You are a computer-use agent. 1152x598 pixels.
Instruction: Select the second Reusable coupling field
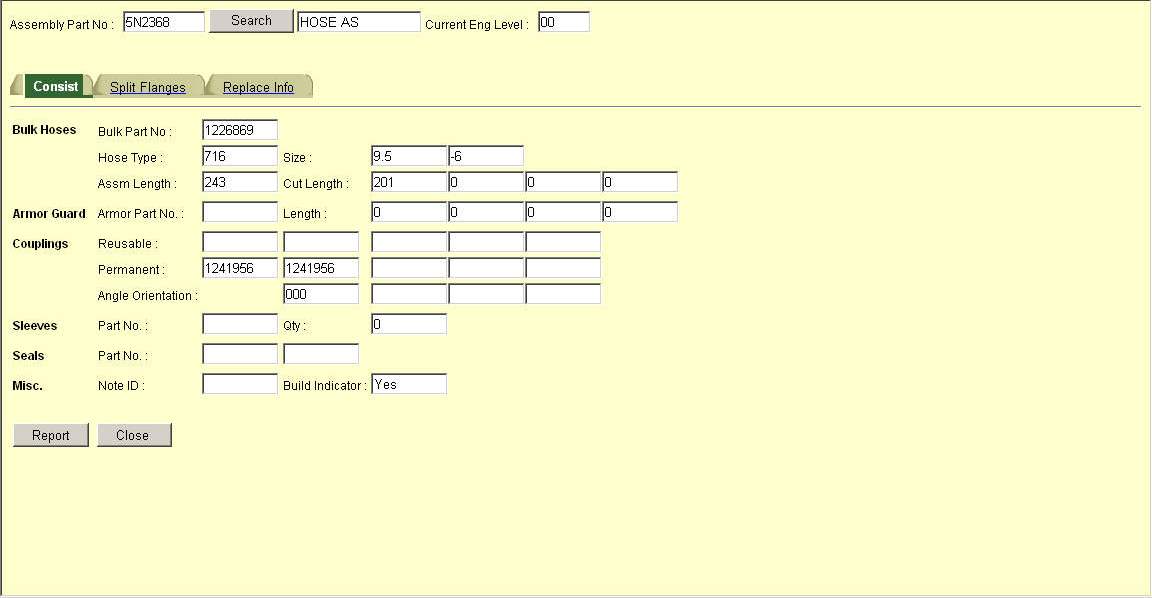321,242
